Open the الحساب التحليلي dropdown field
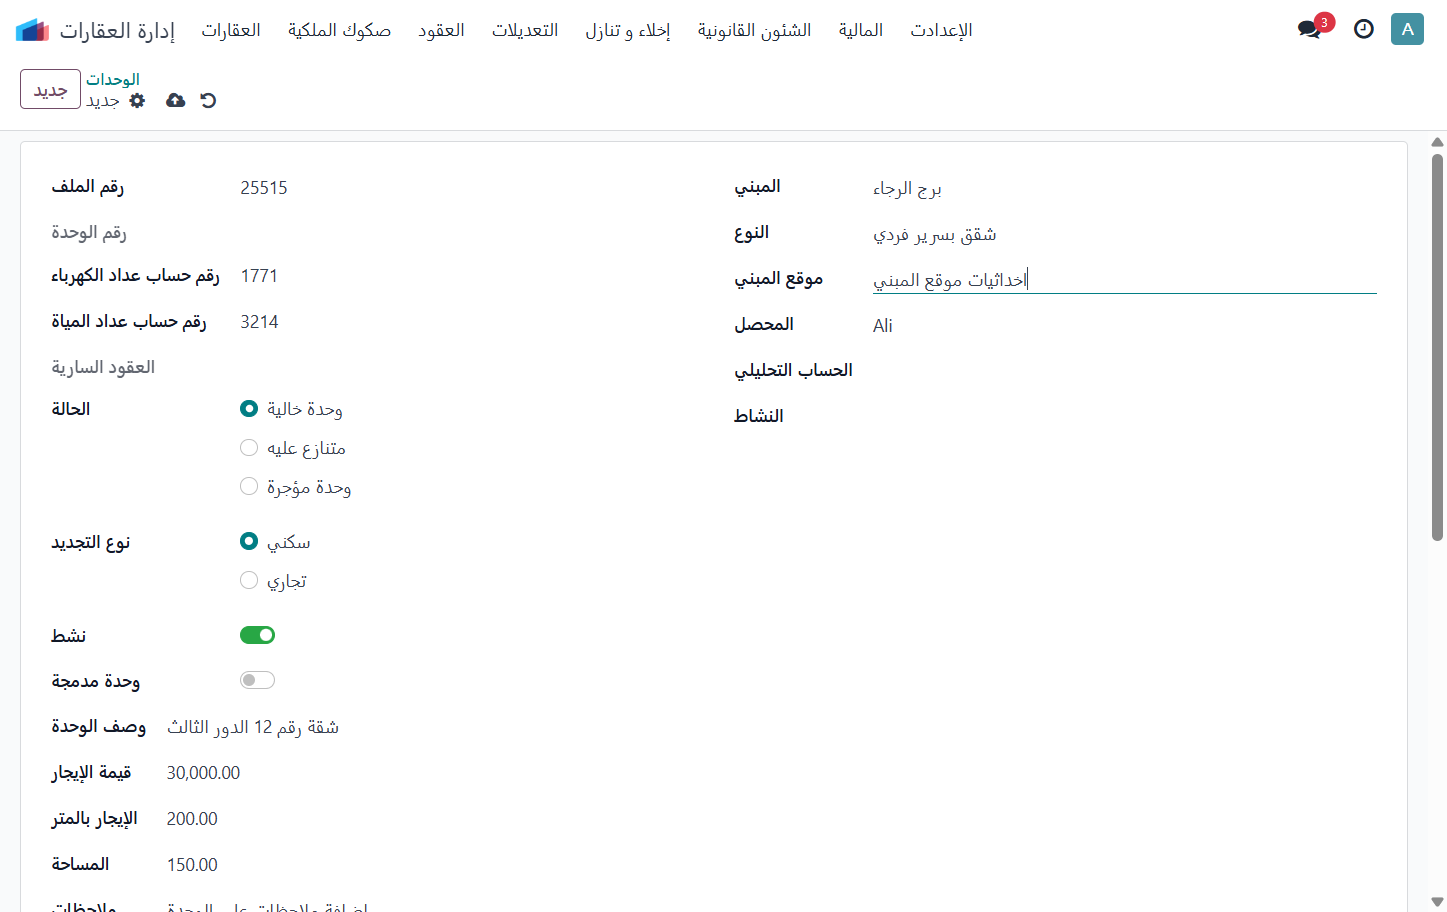 pos(1124,372)
